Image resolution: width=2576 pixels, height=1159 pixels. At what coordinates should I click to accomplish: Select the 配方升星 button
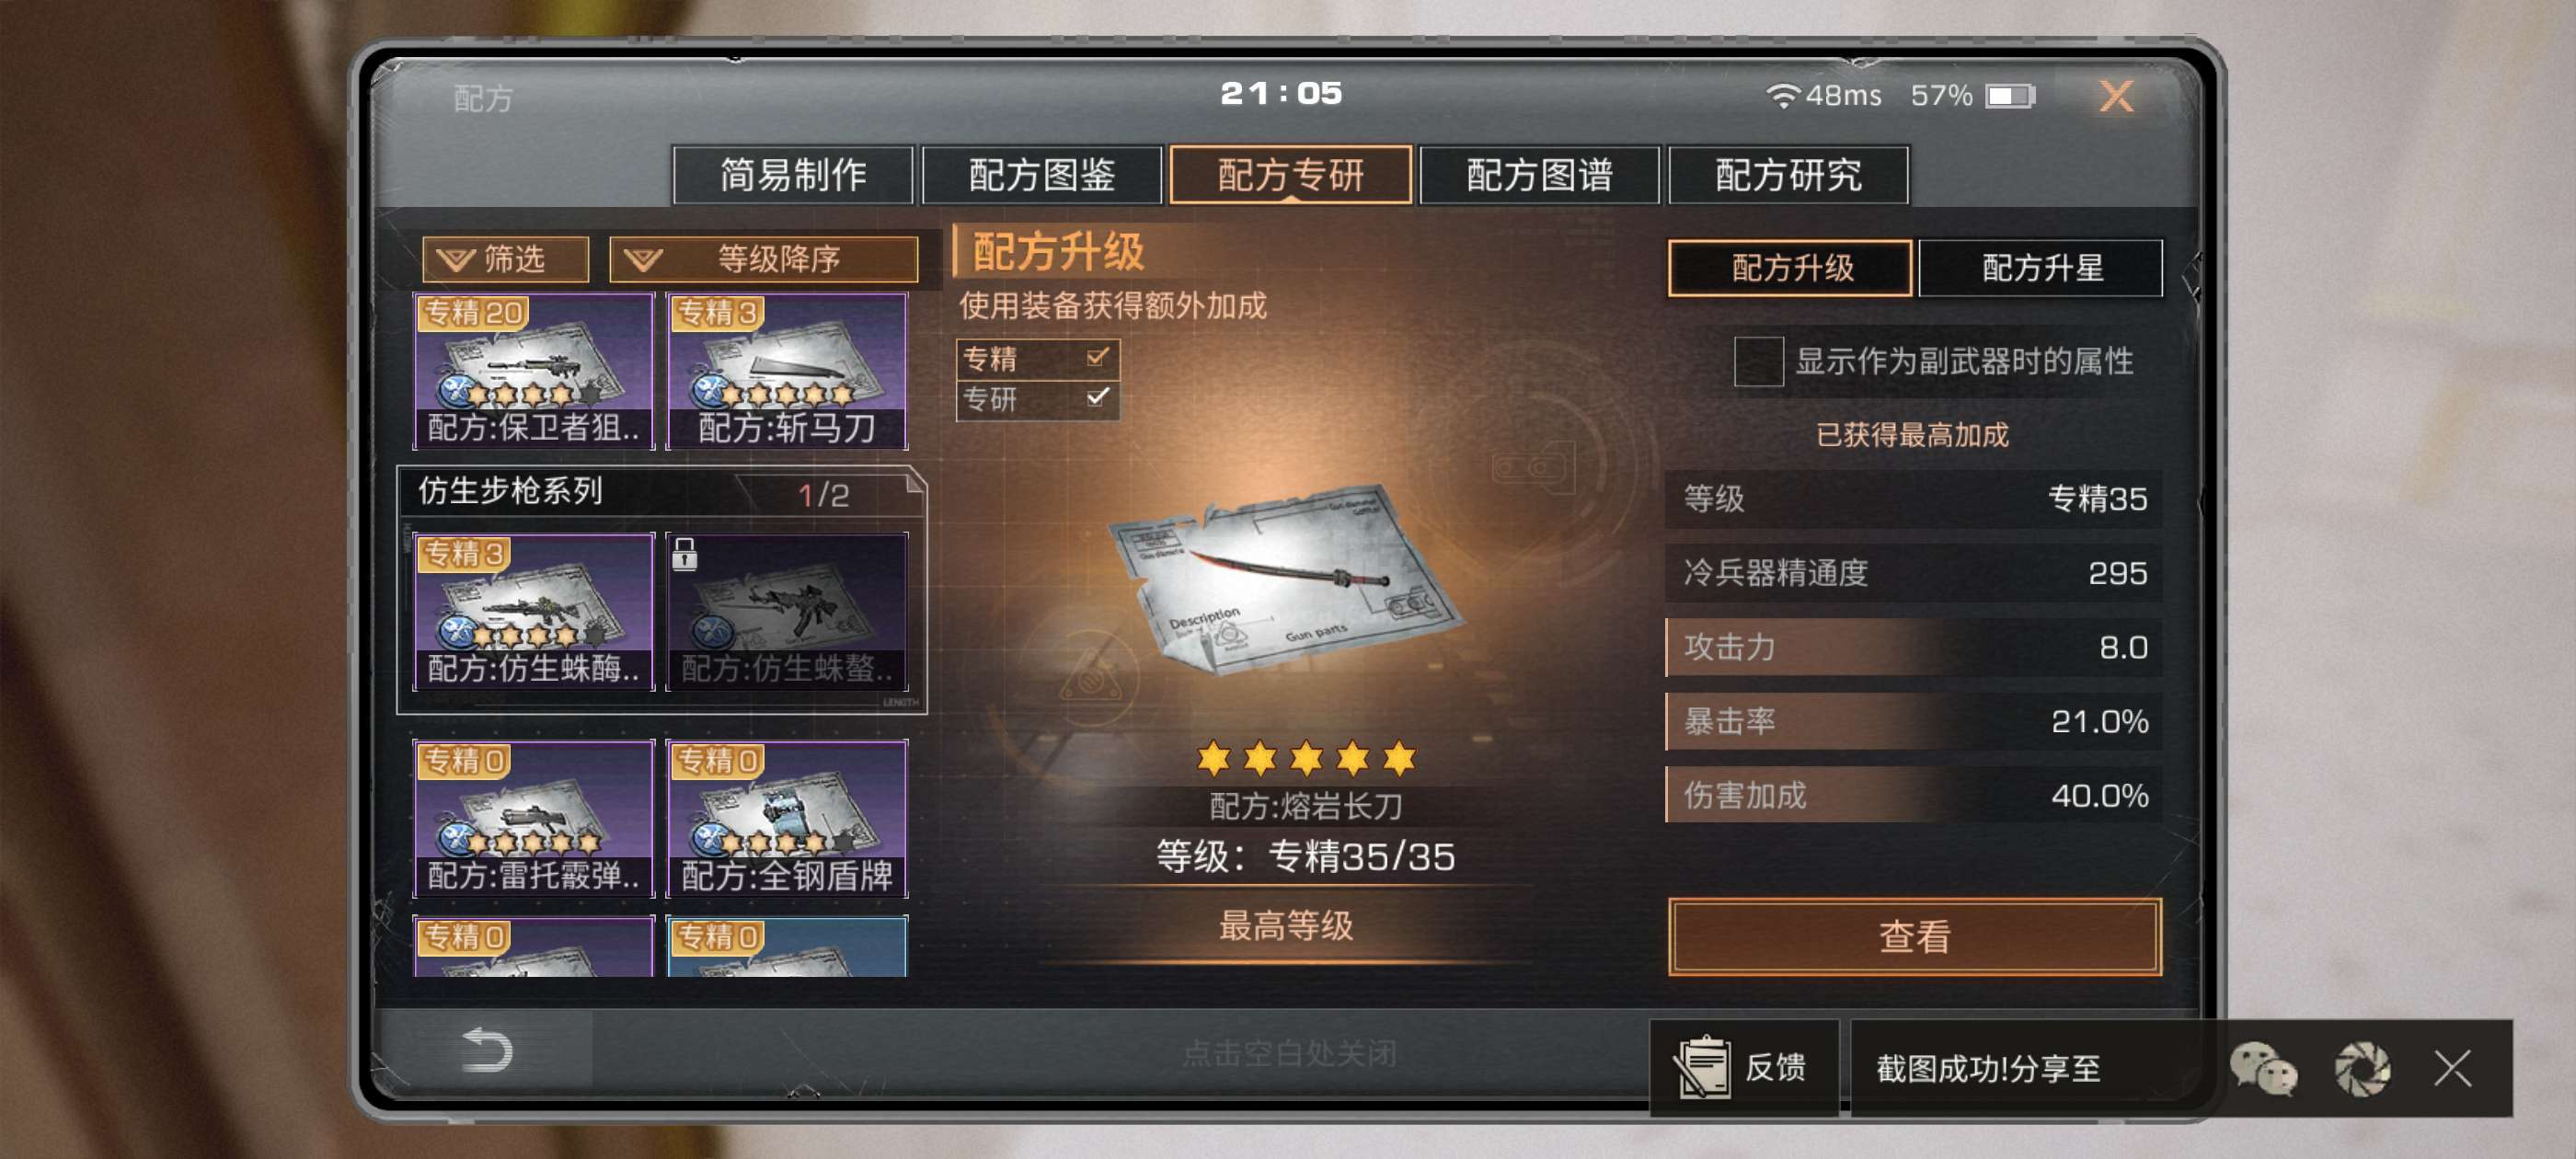2041,268
